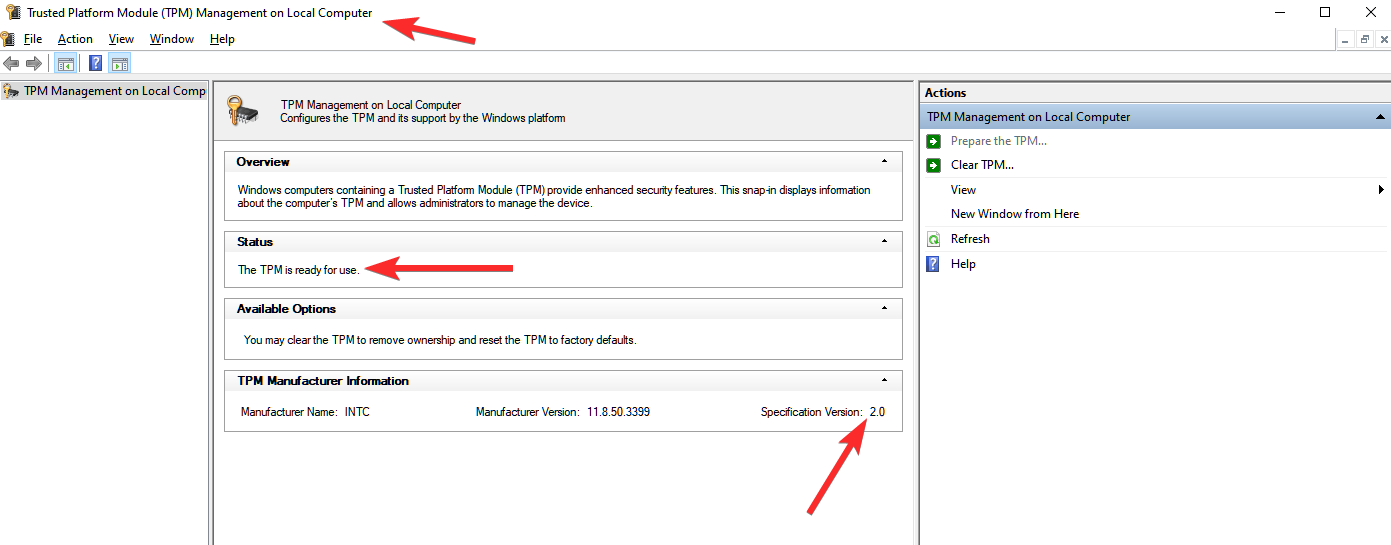This screenshot has width=1391, height=545.
Task: Click the text 'The TPM is ready for use.'
Action: pyautogui.click(x=298, y=270)
